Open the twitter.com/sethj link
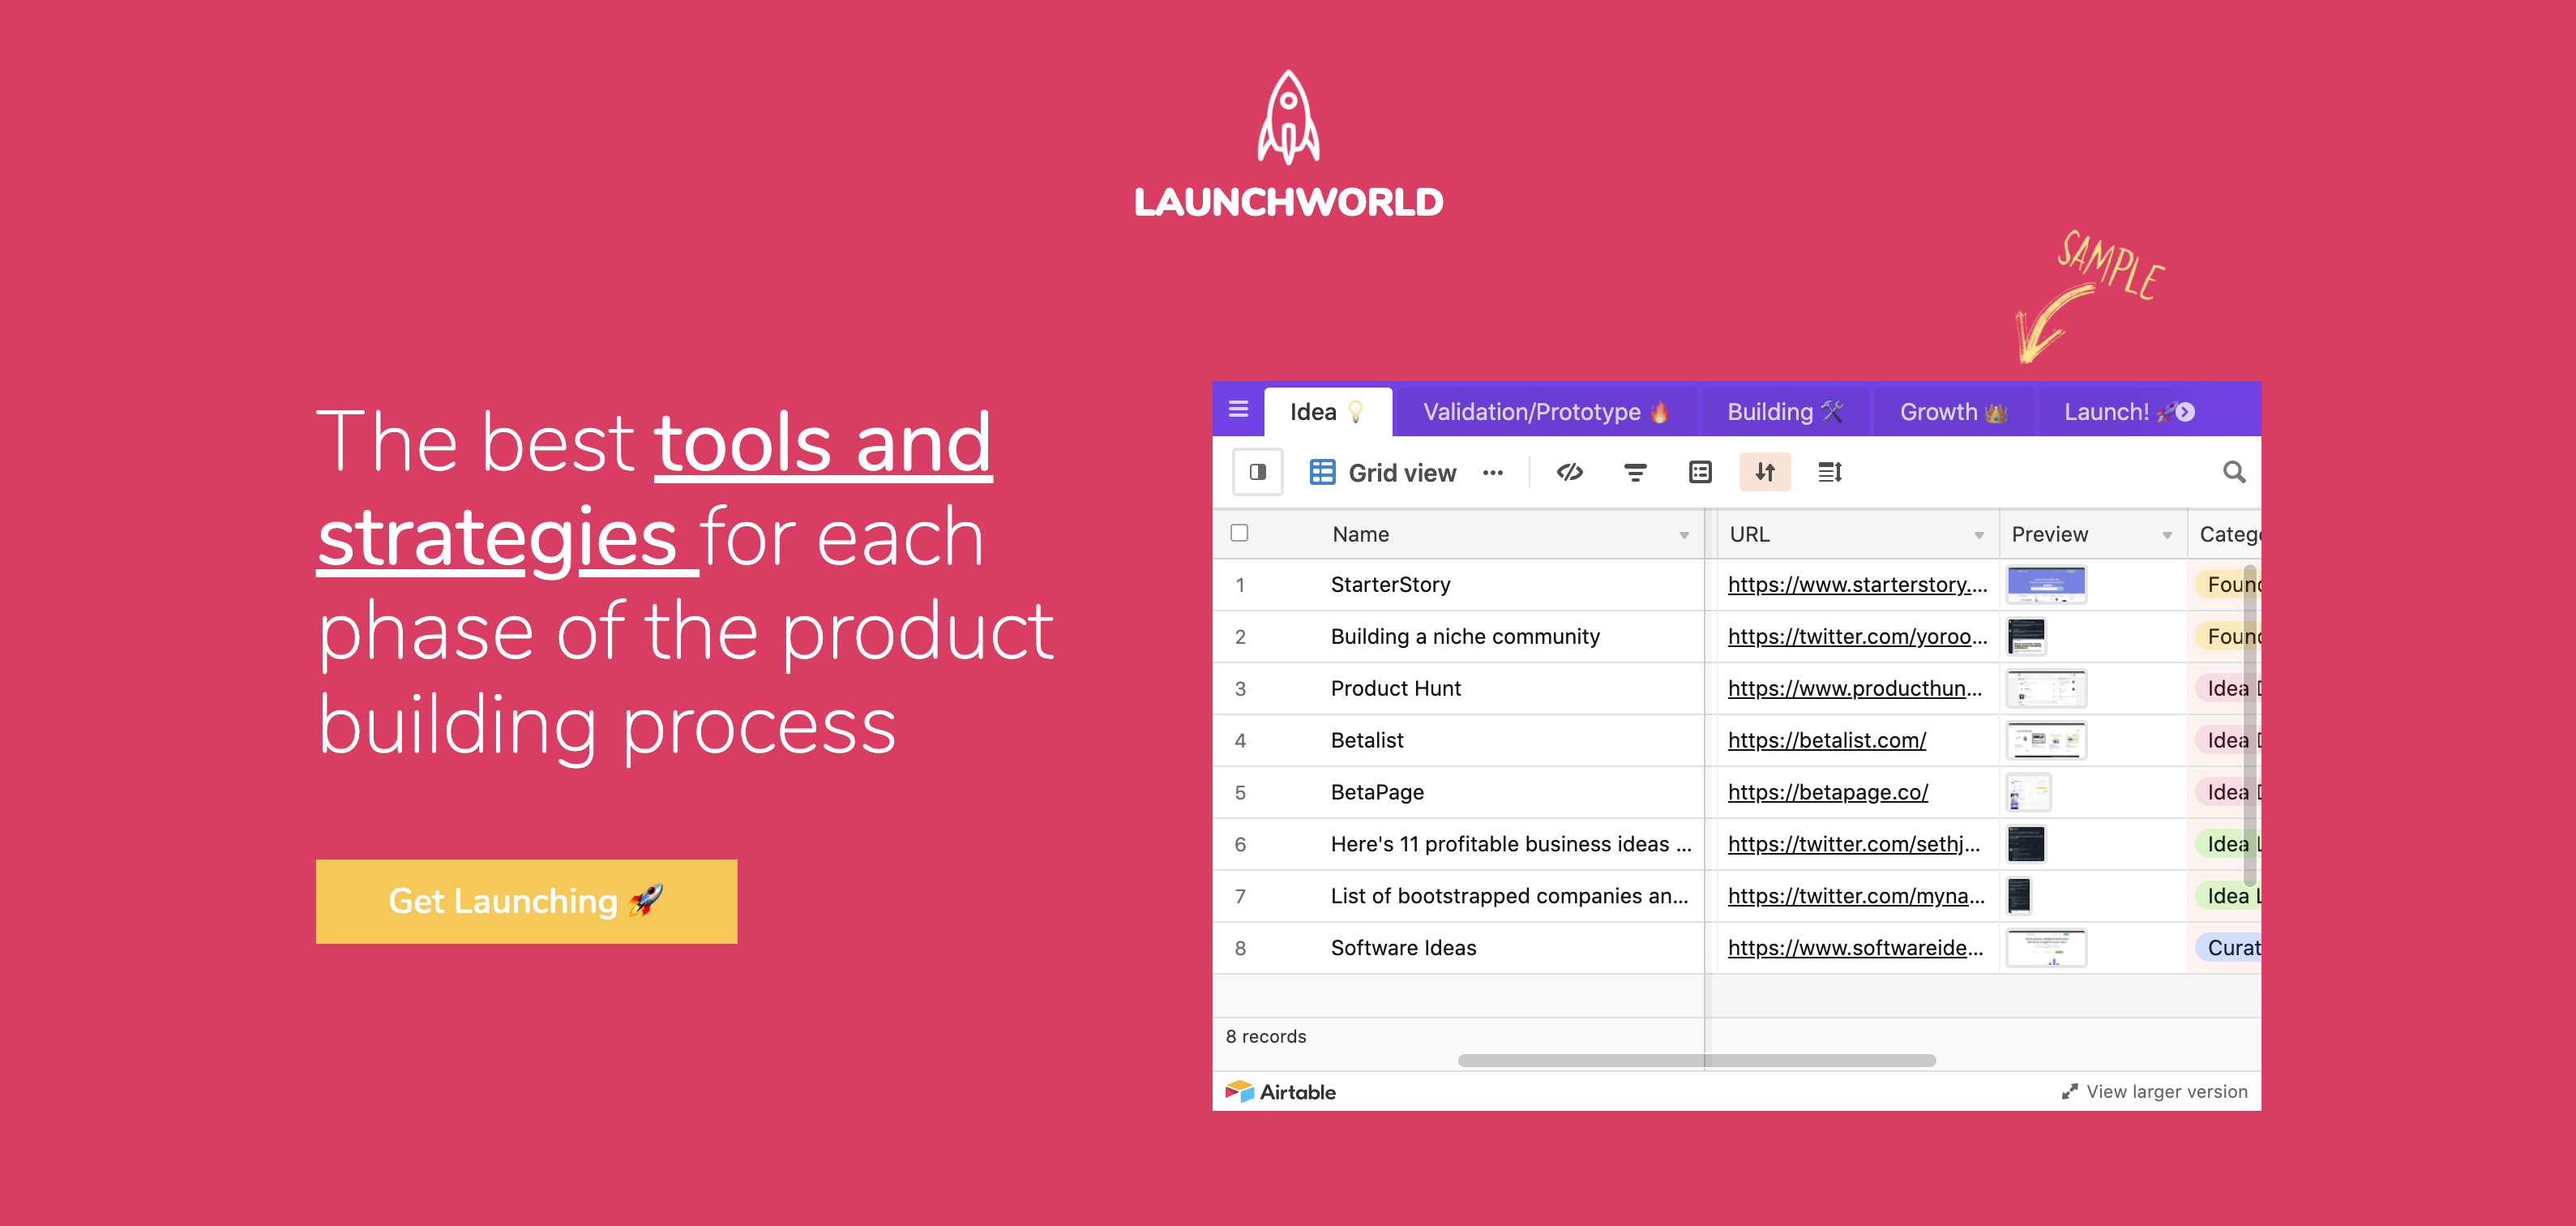Screen dimensions: 2576x1226 1853,845
